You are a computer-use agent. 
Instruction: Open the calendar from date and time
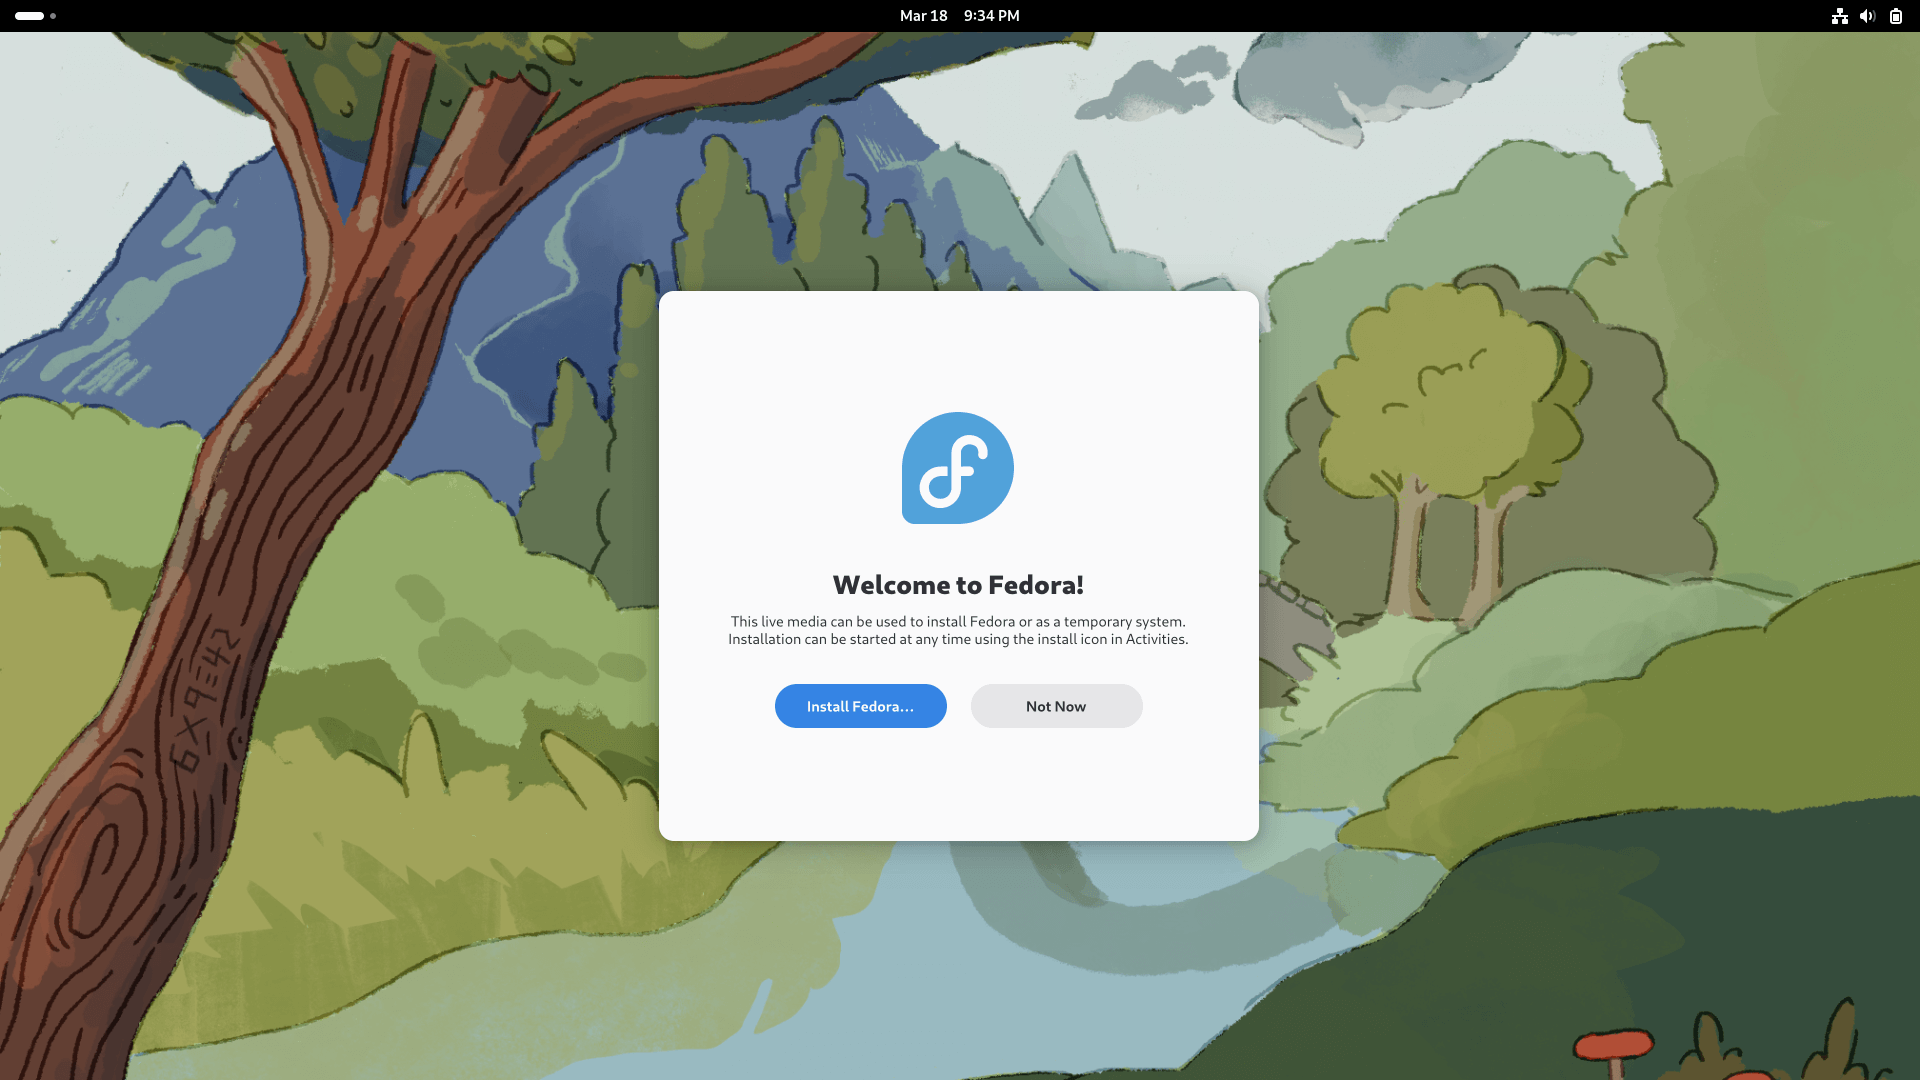tap(959, 16)
